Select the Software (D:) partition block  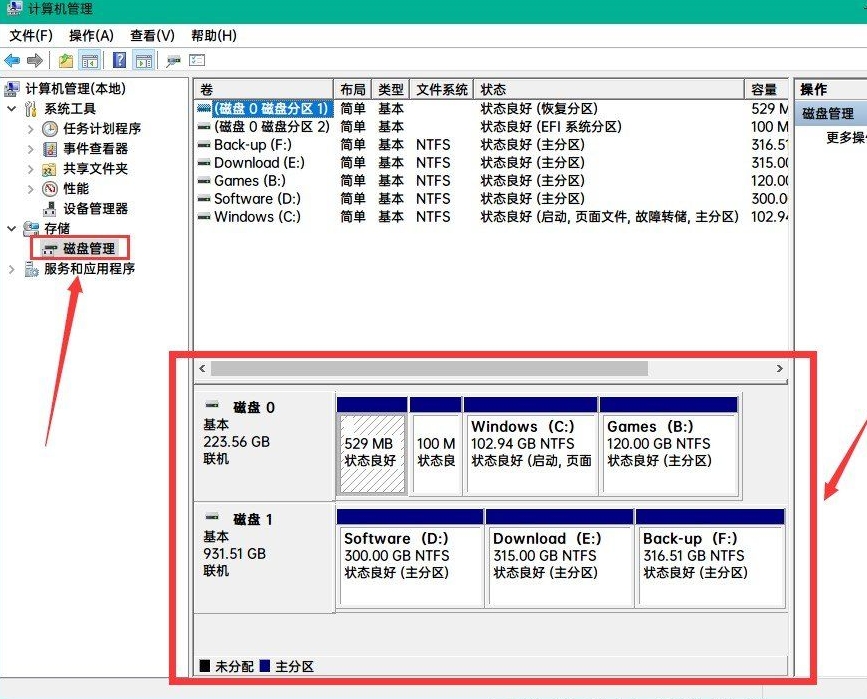(410, 559)
